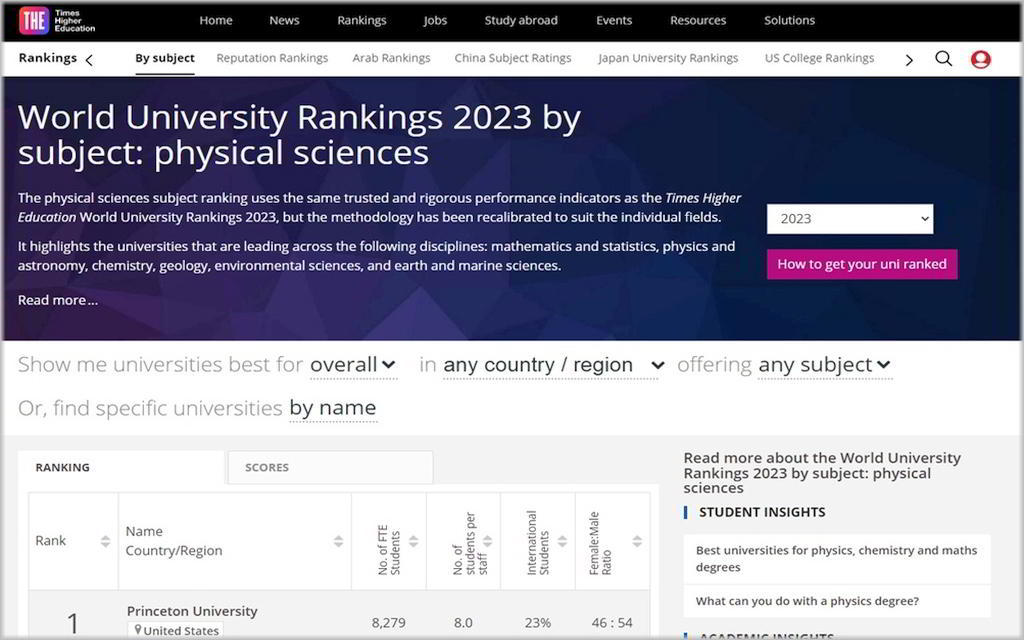Open the search magnifier icon
The width and height of the screenshot is (1024, 640).
pos(943,59)
